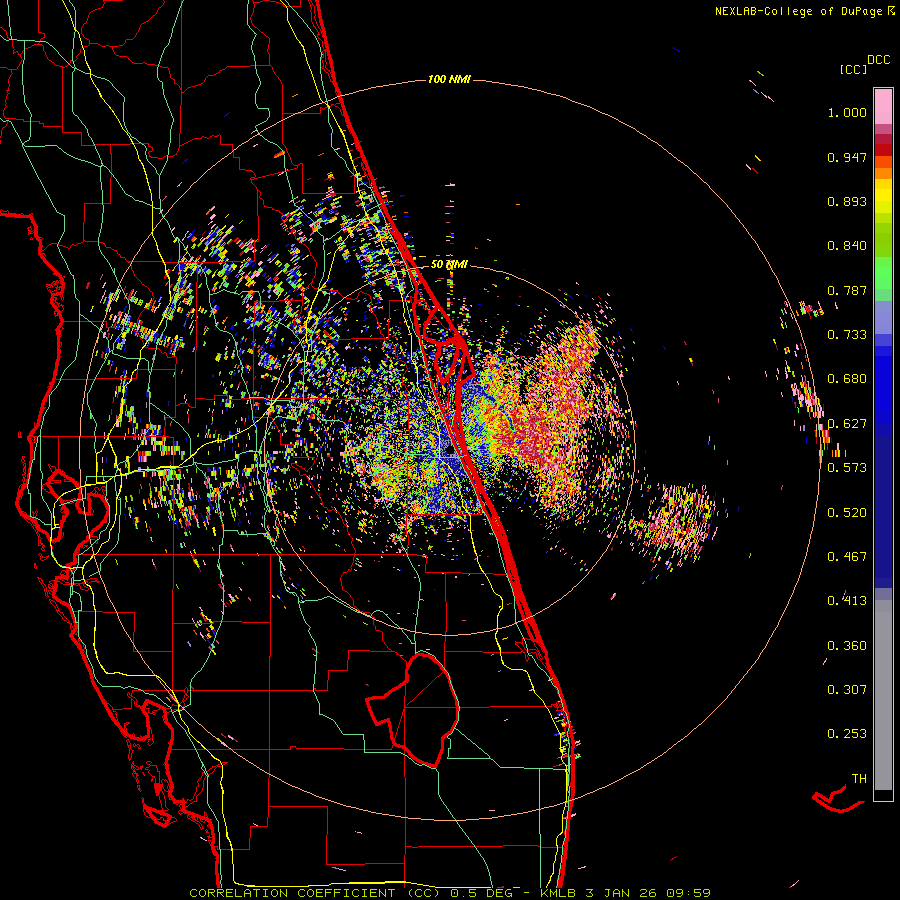Click the TH threshold label
Image resolution: width=900 pixels, height=900 pixels.
(859, 778)
